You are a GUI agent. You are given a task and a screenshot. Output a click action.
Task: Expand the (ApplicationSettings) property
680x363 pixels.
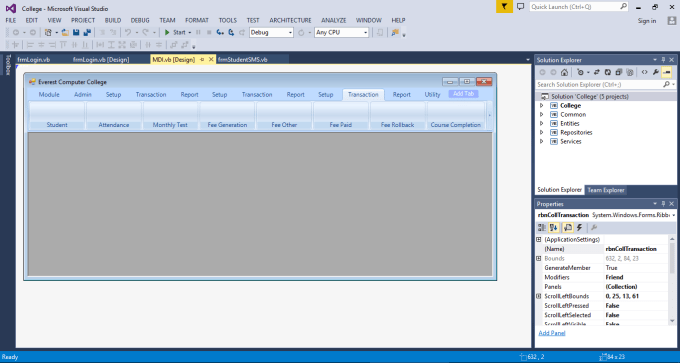tap(539, 239)
